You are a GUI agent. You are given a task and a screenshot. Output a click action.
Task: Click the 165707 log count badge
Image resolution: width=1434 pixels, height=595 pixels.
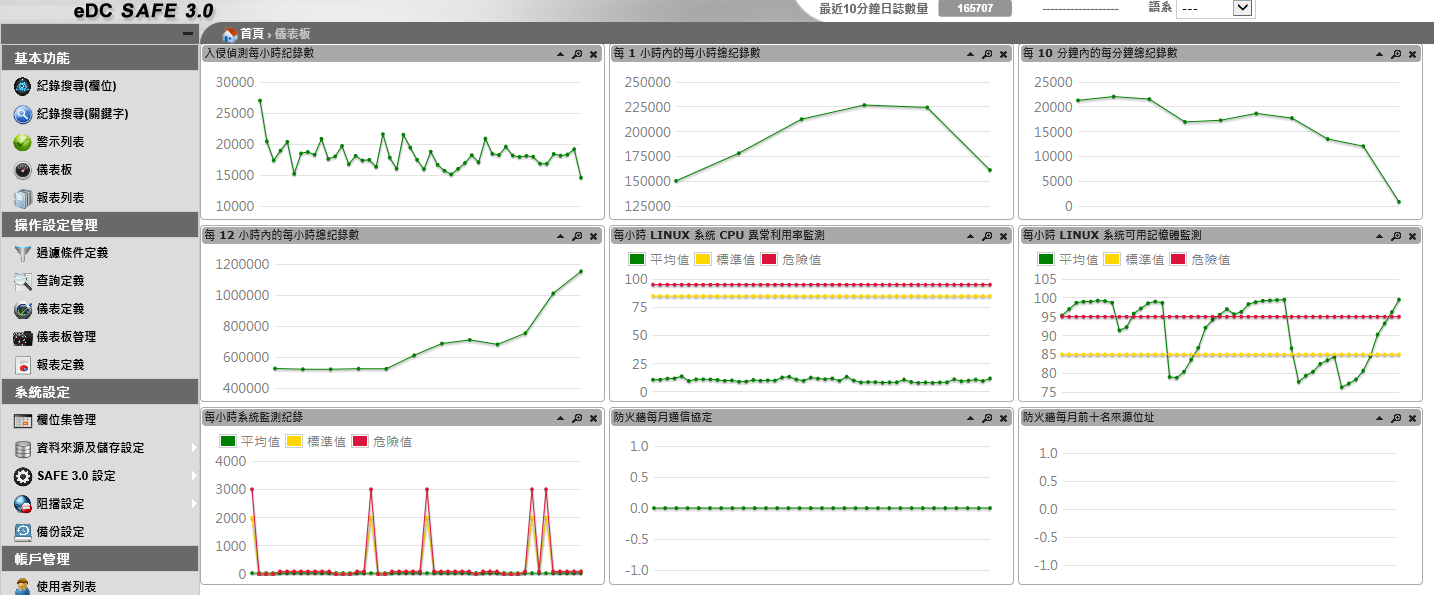(x=974, y=8)
